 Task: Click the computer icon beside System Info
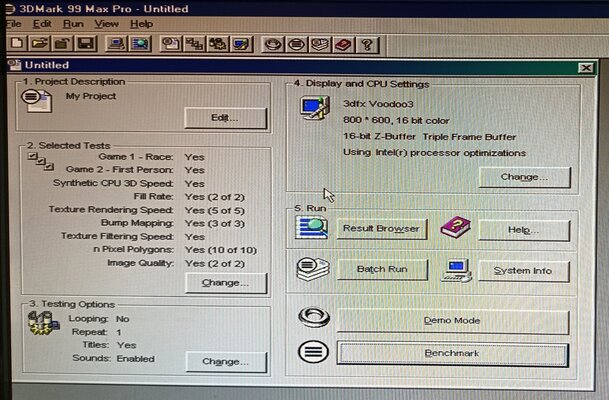coord(458,270)
